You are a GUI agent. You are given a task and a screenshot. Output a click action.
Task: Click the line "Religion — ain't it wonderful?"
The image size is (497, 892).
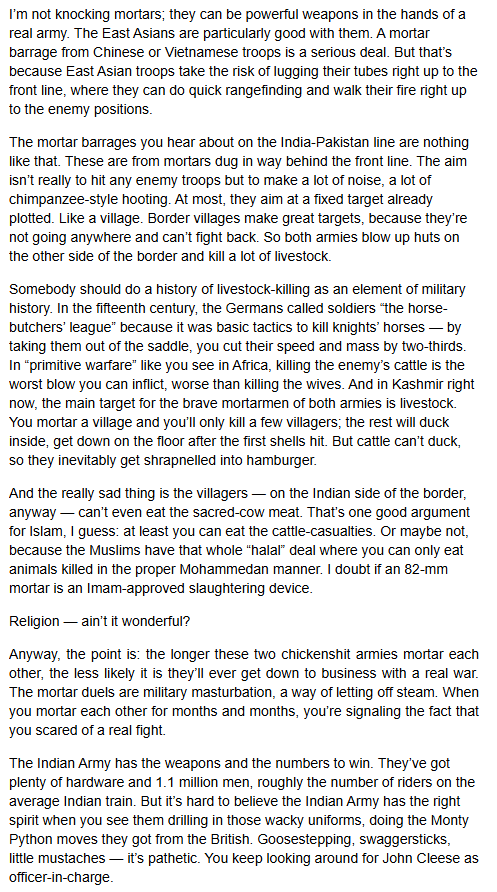click(x=100, y=621)
